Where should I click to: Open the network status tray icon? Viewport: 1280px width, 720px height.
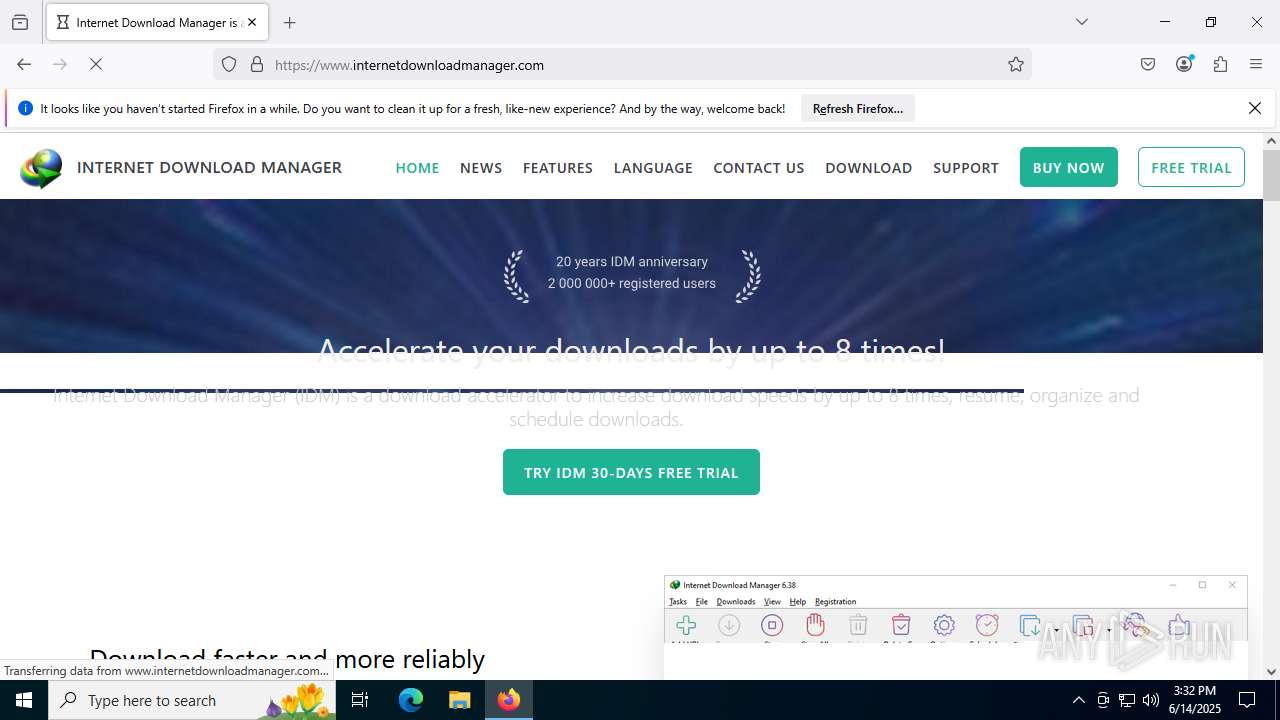coord(1127,700)
